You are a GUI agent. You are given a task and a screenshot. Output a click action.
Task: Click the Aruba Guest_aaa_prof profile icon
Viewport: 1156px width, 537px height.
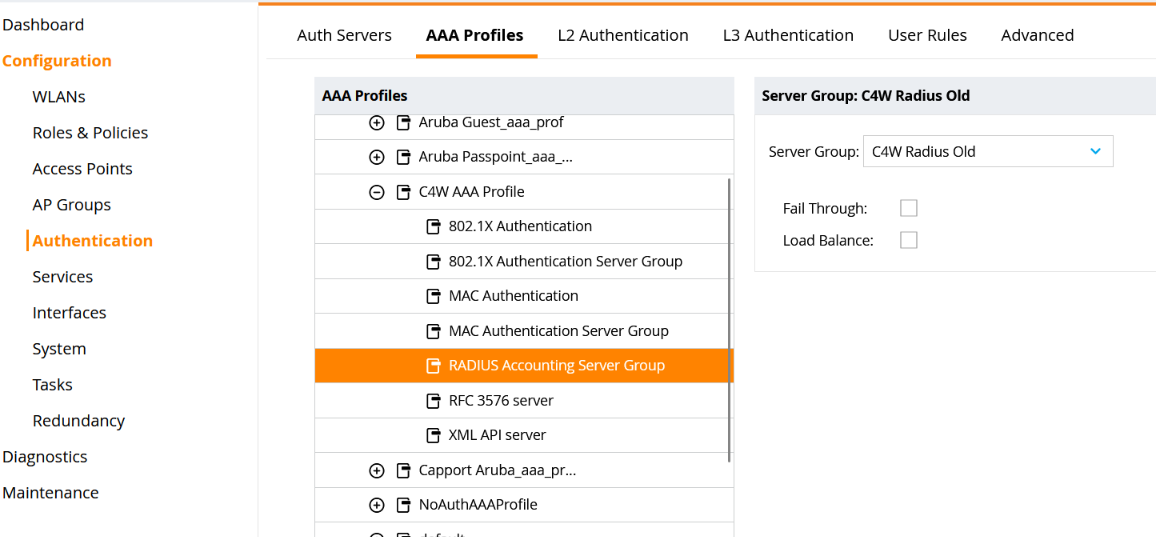[404, 123]
